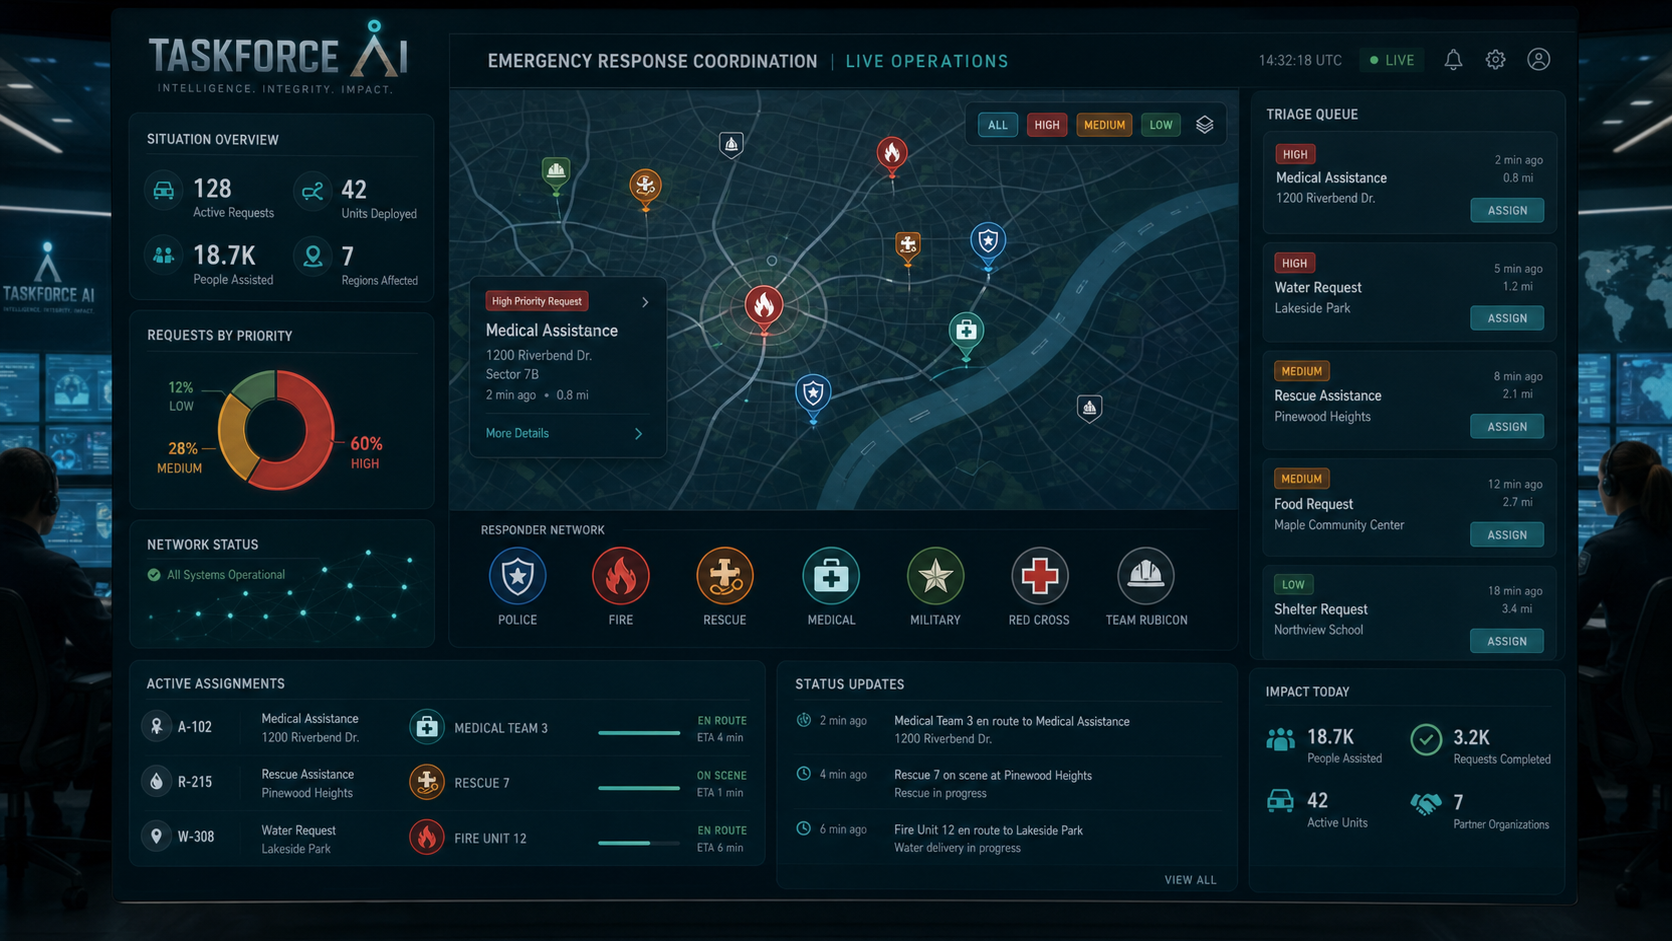The width and height of the screenshot is (1672, 941).
Task: Assign the Water Request at Lakeside Park
Action: [1507, 318]
